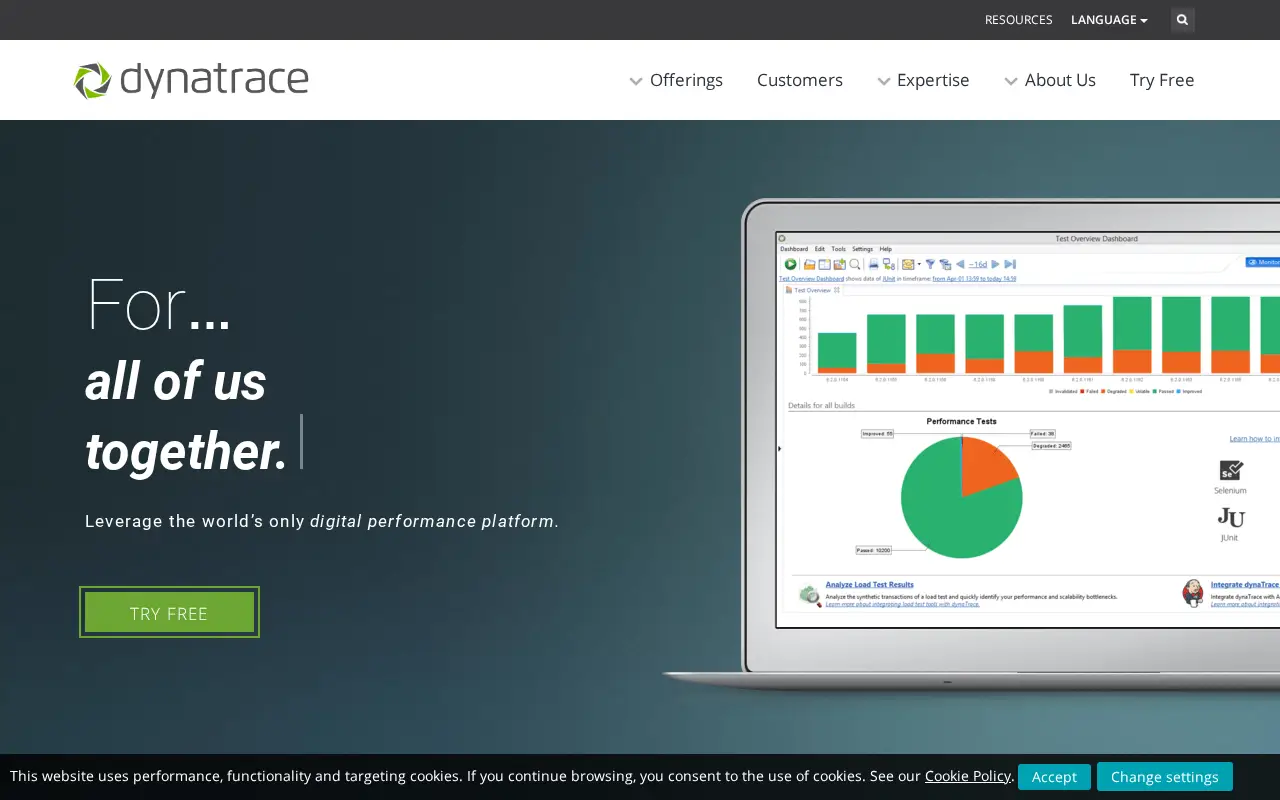Screen dimensions: 1280x800
Task: Click the Analyze Load Test Results link
Action: 869,584
